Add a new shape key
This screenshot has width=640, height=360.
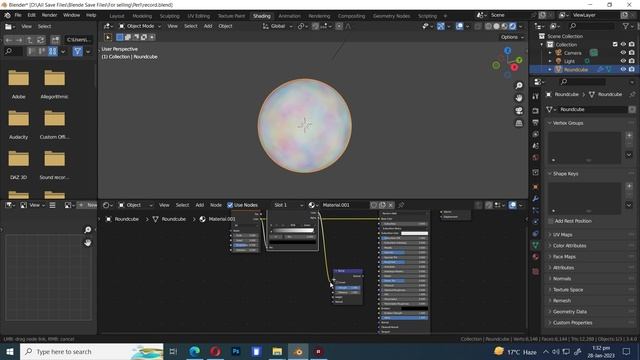629,186
